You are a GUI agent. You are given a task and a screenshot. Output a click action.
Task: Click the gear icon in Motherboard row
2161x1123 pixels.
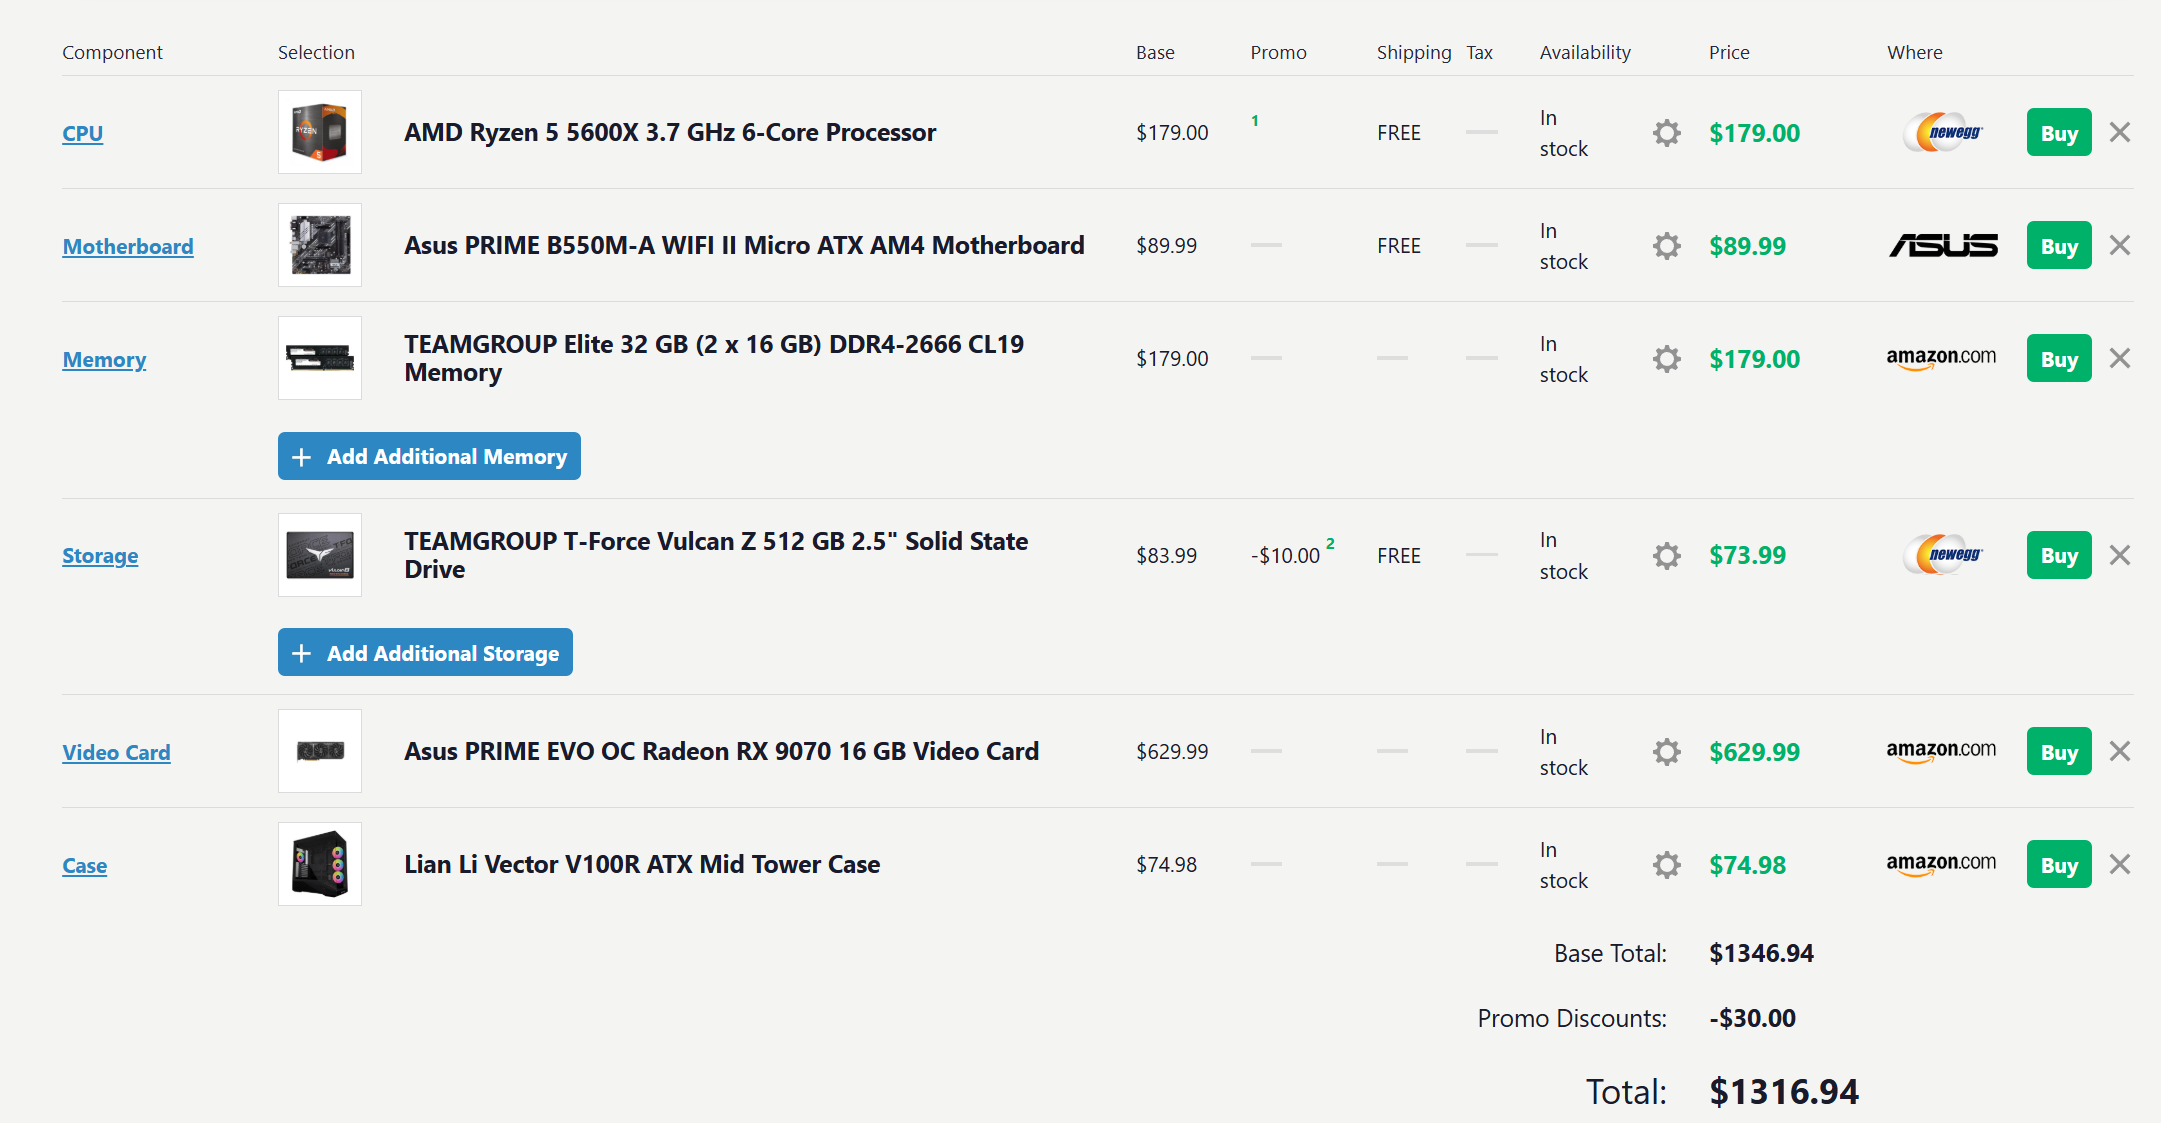pos(1666,246)
